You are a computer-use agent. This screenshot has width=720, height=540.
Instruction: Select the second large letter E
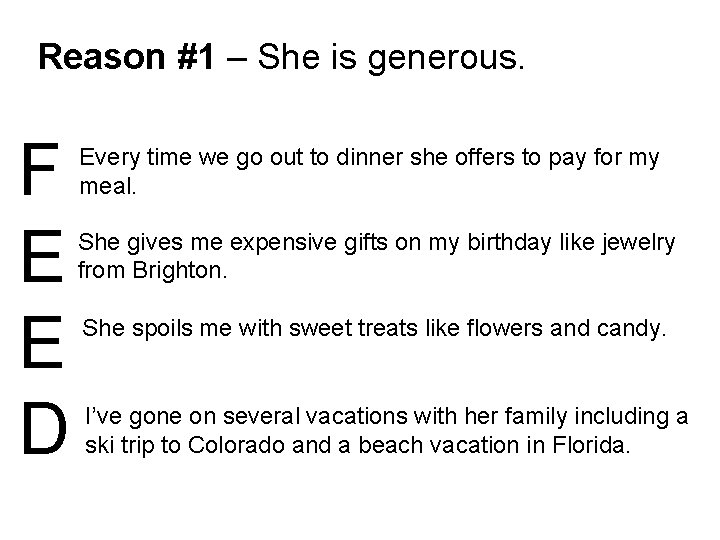pos(43,342)
